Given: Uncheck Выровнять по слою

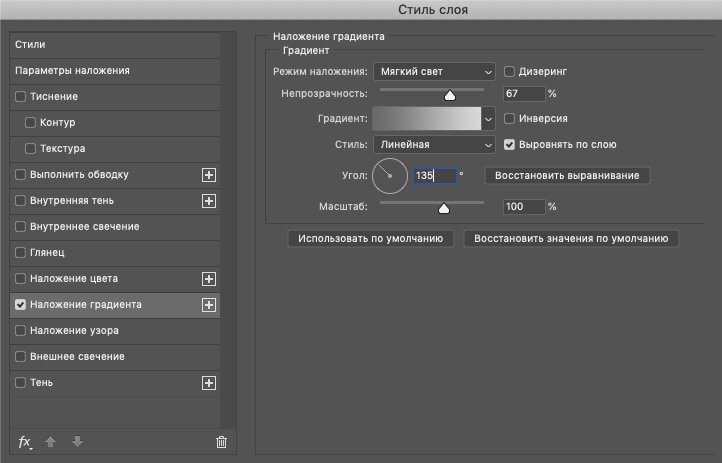Looking at the screenshot, I should tap(509, 145).
